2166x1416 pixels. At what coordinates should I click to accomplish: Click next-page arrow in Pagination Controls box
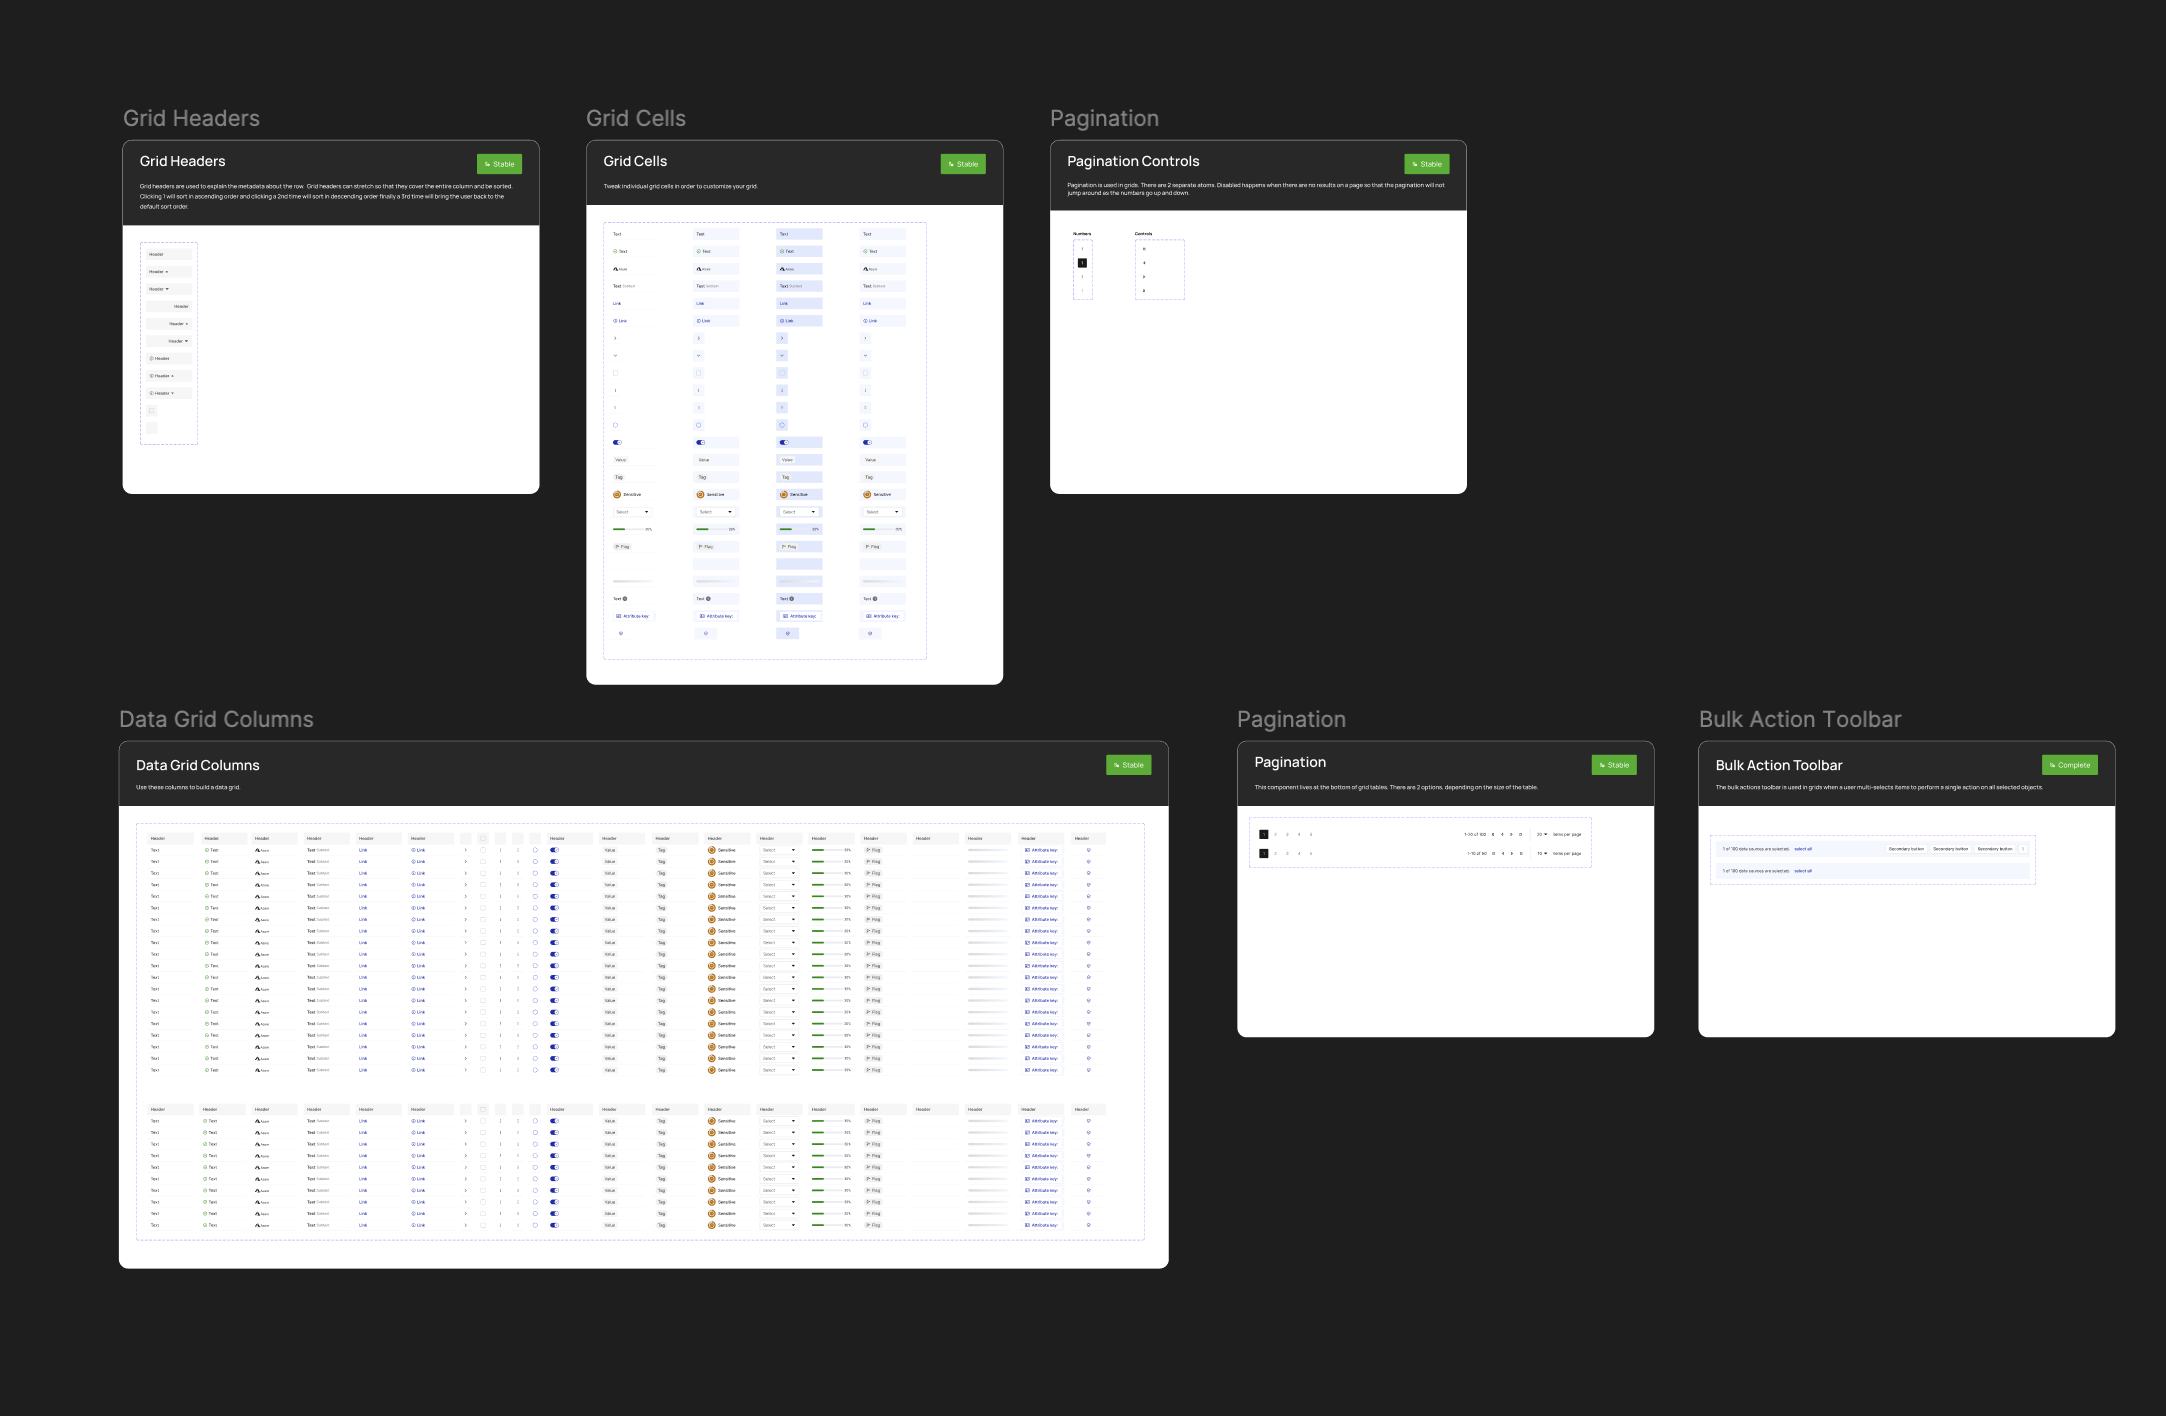coord(1144,277)
